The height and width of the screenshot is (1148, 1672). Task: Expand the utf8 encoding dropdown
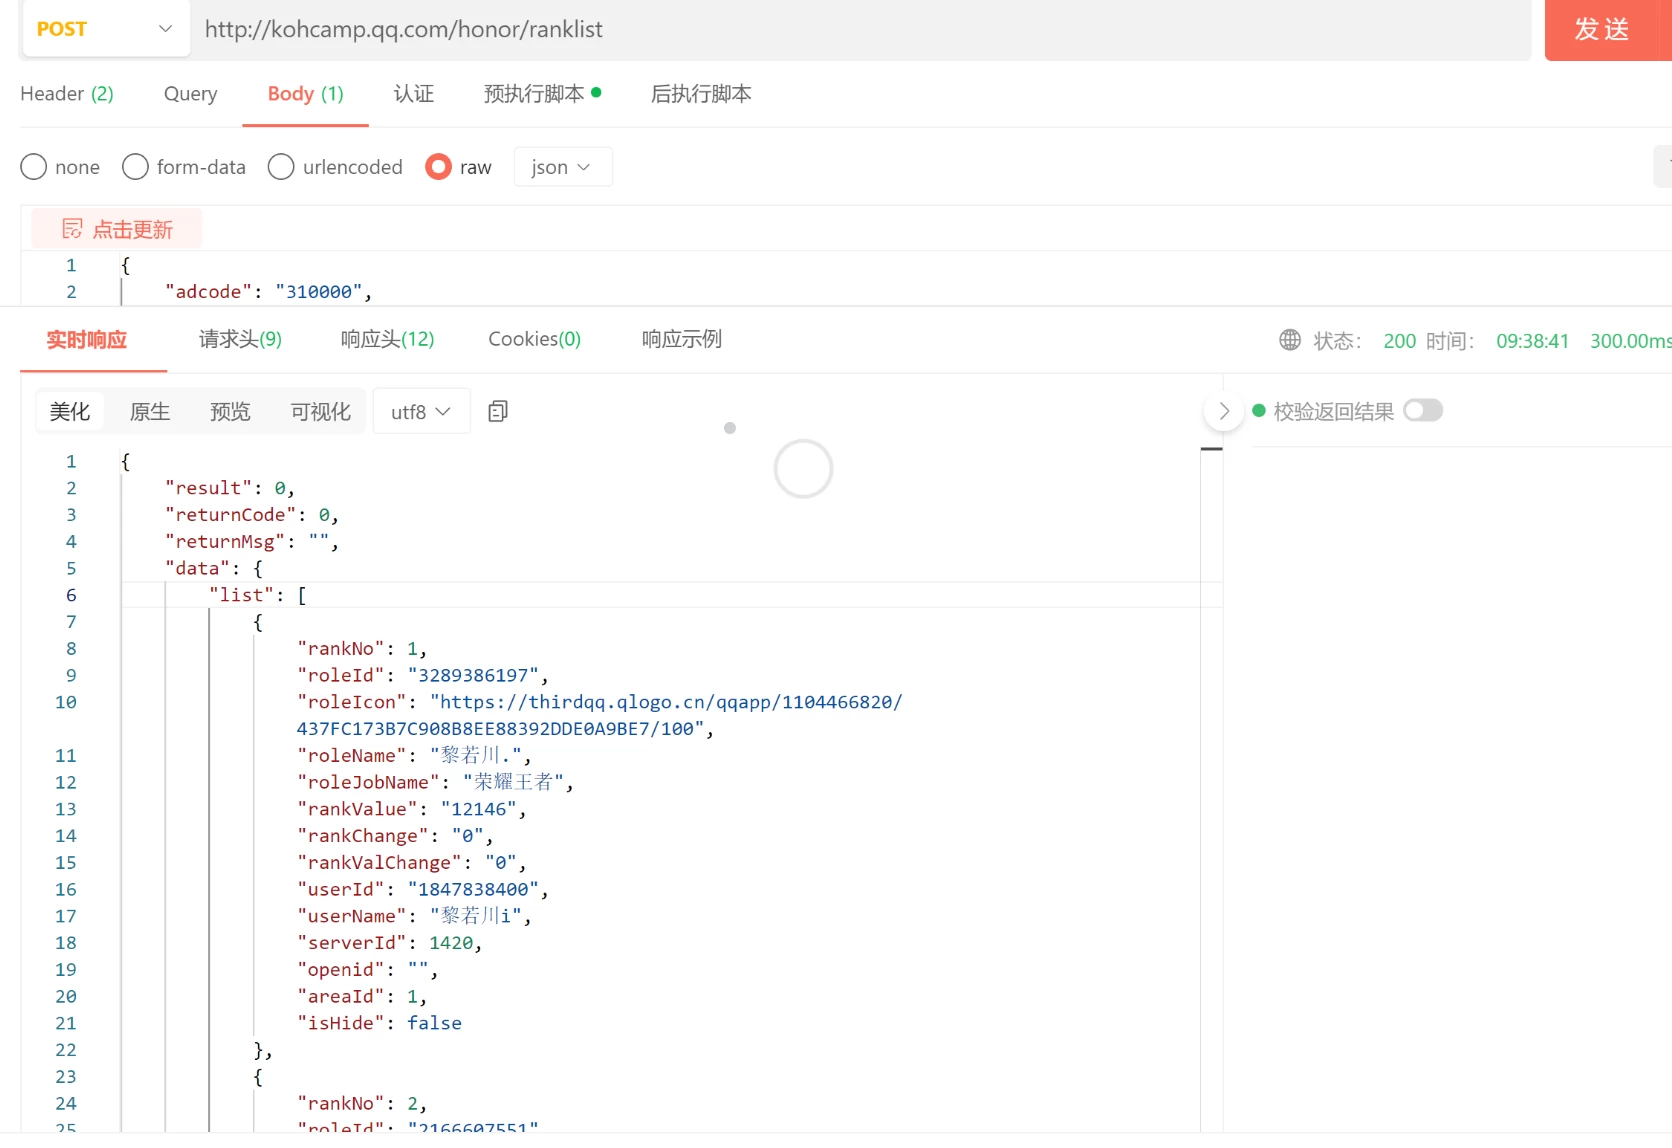tap(420, 411)
